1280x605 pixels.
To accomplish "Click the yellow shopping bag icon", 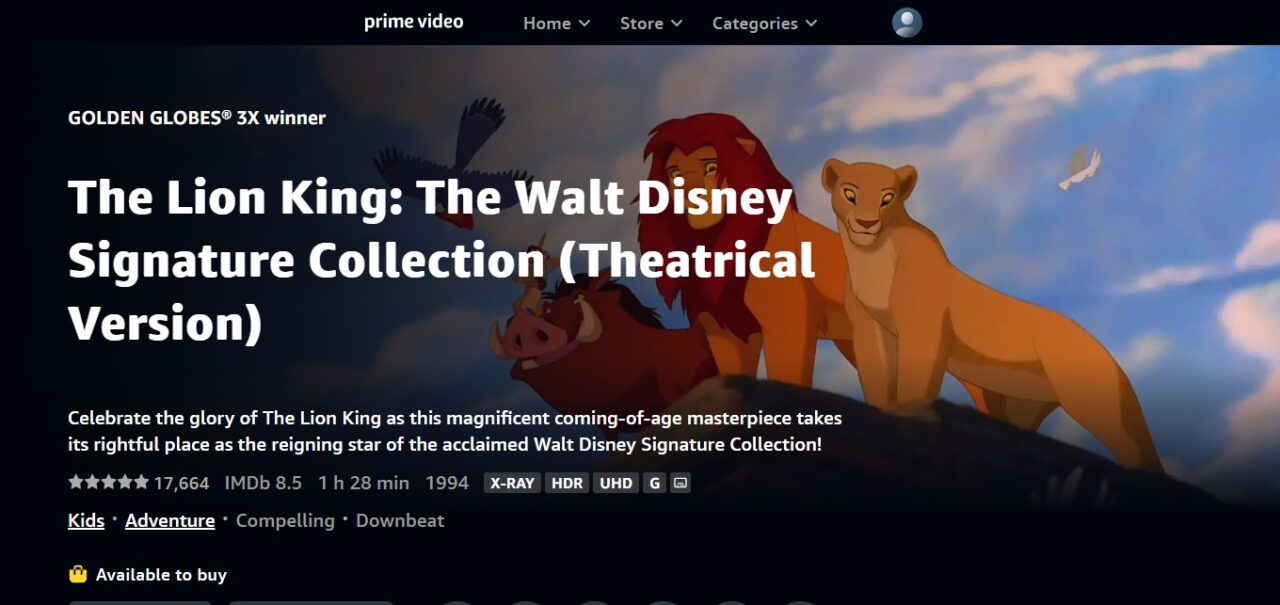I will (78, 574).
